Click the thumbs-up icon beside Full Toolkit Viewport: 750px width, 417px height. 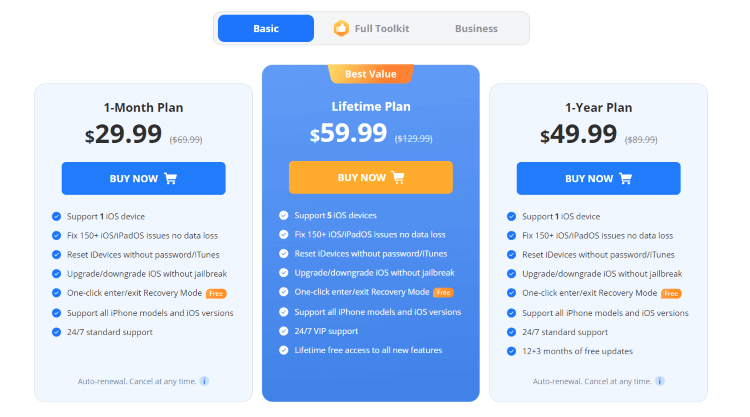tap(341, 28)
